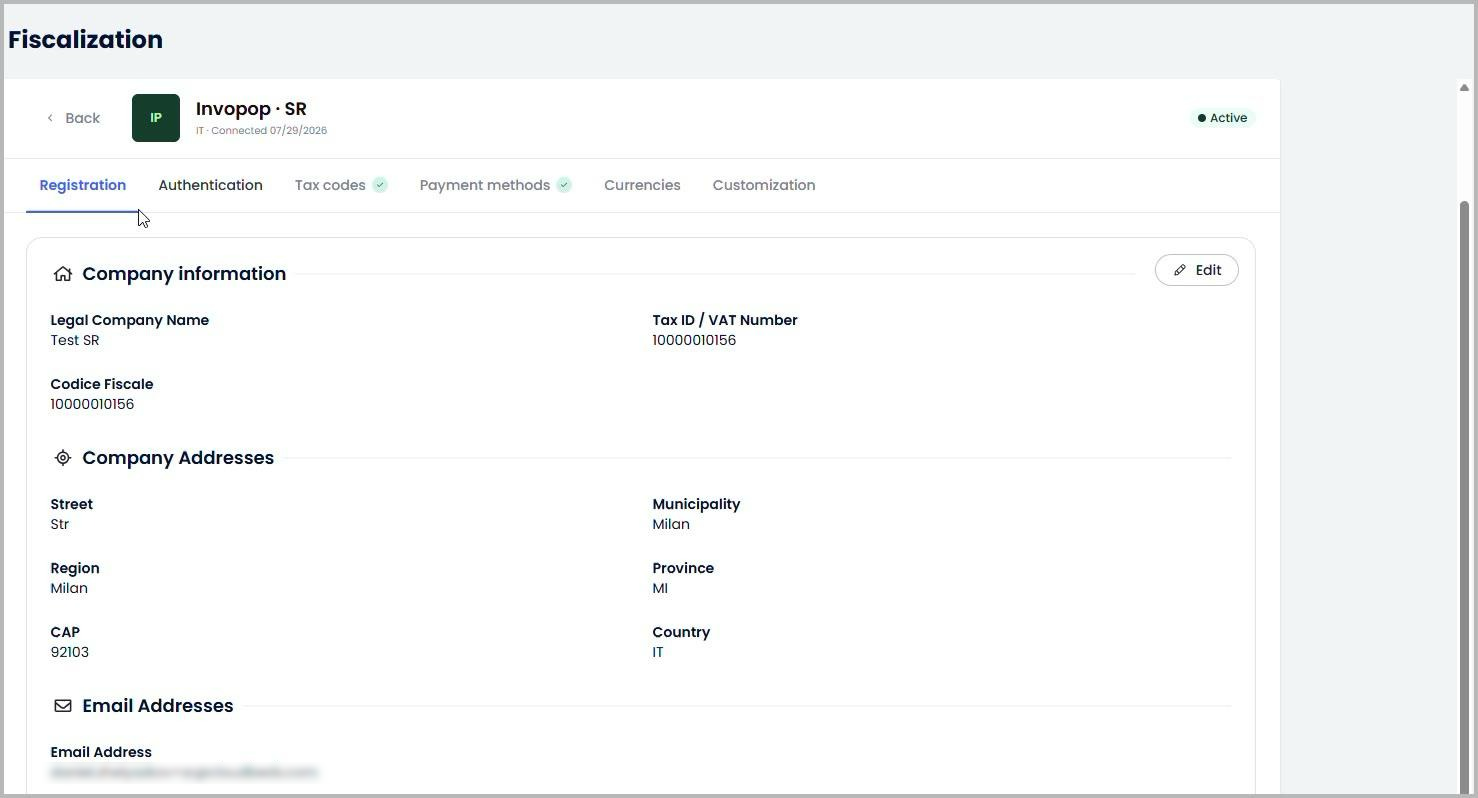Select the Registration tab

pyautogui.click(x=83, y=185)
